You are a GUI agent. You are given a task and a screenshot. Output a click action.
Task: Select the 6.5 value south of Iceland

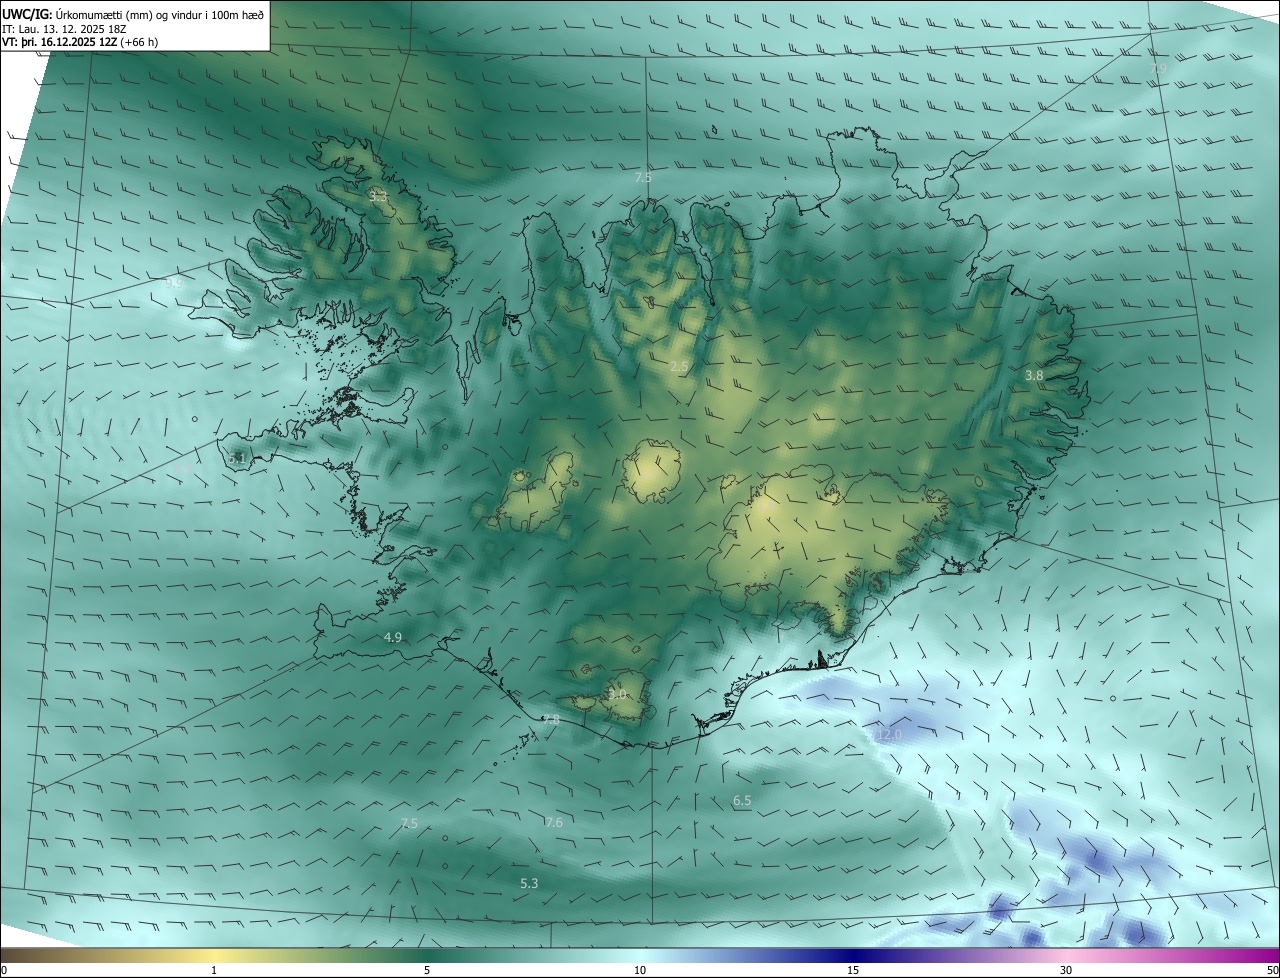click(x=742, y=801)
